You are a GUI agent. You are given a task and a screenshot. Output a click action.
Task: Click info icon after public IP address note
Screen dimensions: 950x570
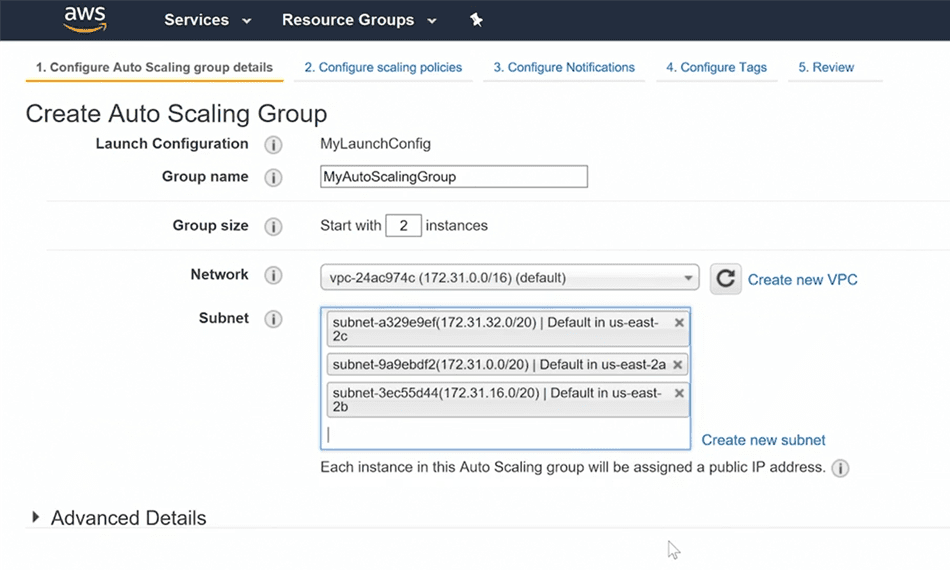pos(840,468)
